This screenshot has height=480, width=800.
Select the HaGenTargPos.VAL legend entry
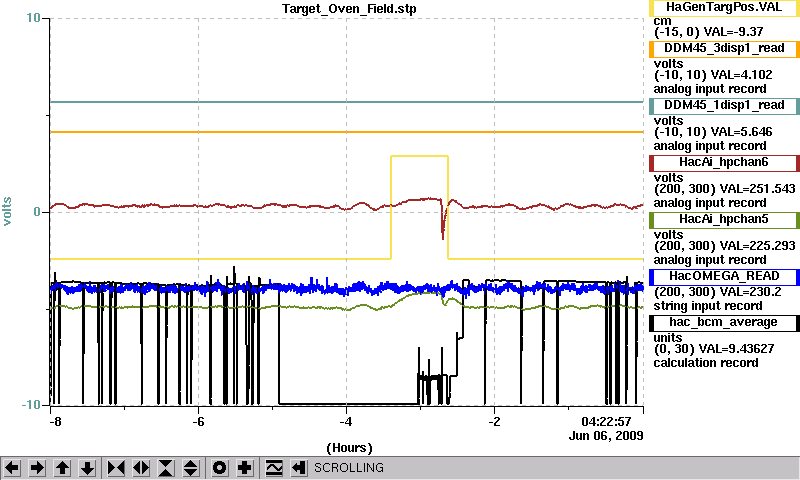pos(724,8)
